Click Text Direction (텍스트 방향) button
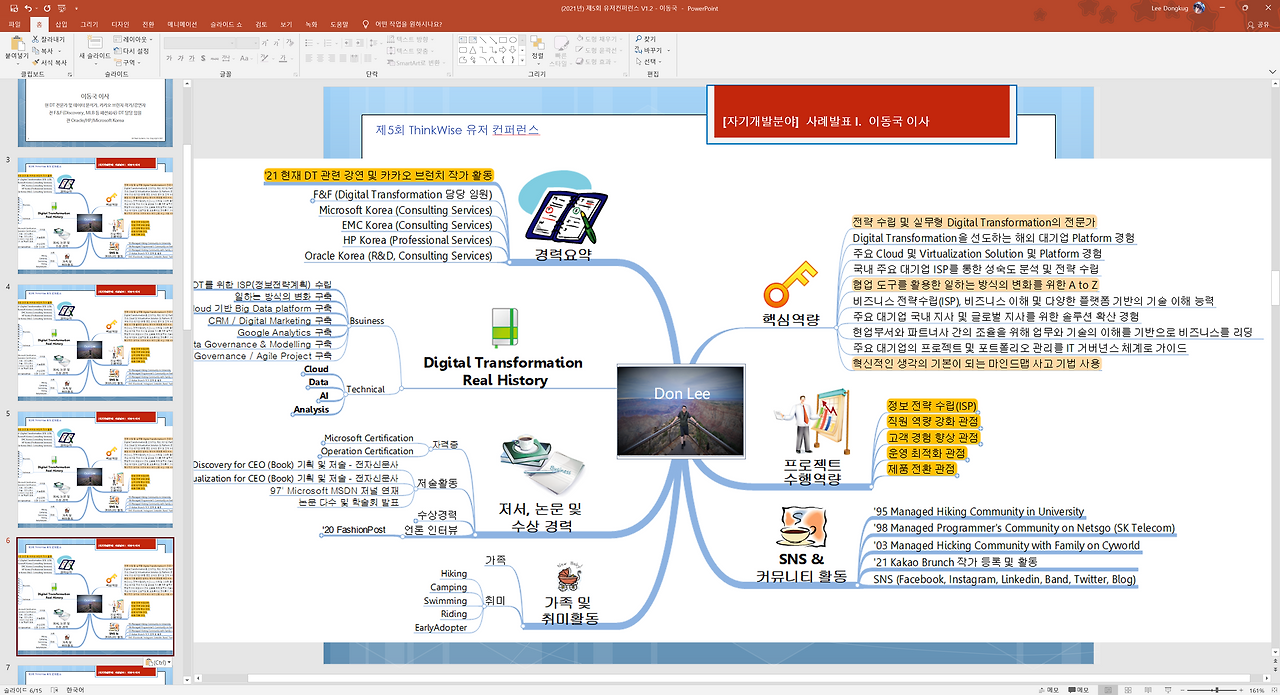Viewport: 1280px width, 695px height. pyautogui.click(x=410, y=39)
